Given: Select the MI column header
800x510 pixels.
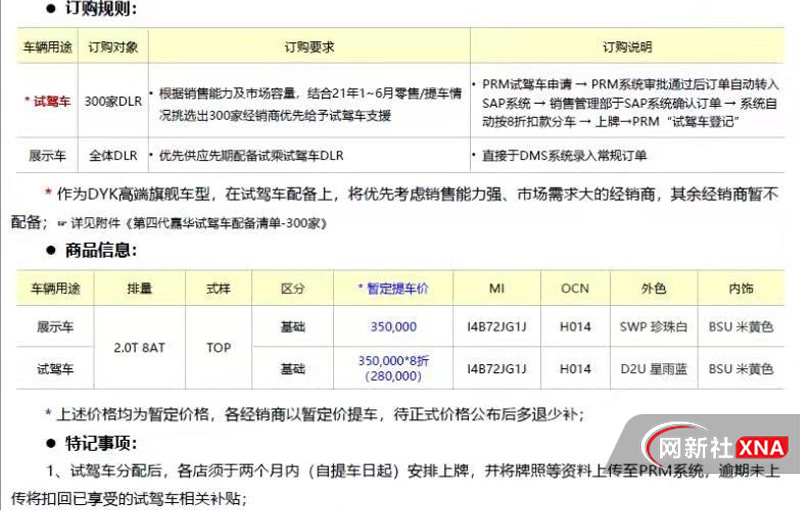Looking at the screenshot, I should pyautogui.click(x=496, y=289).
